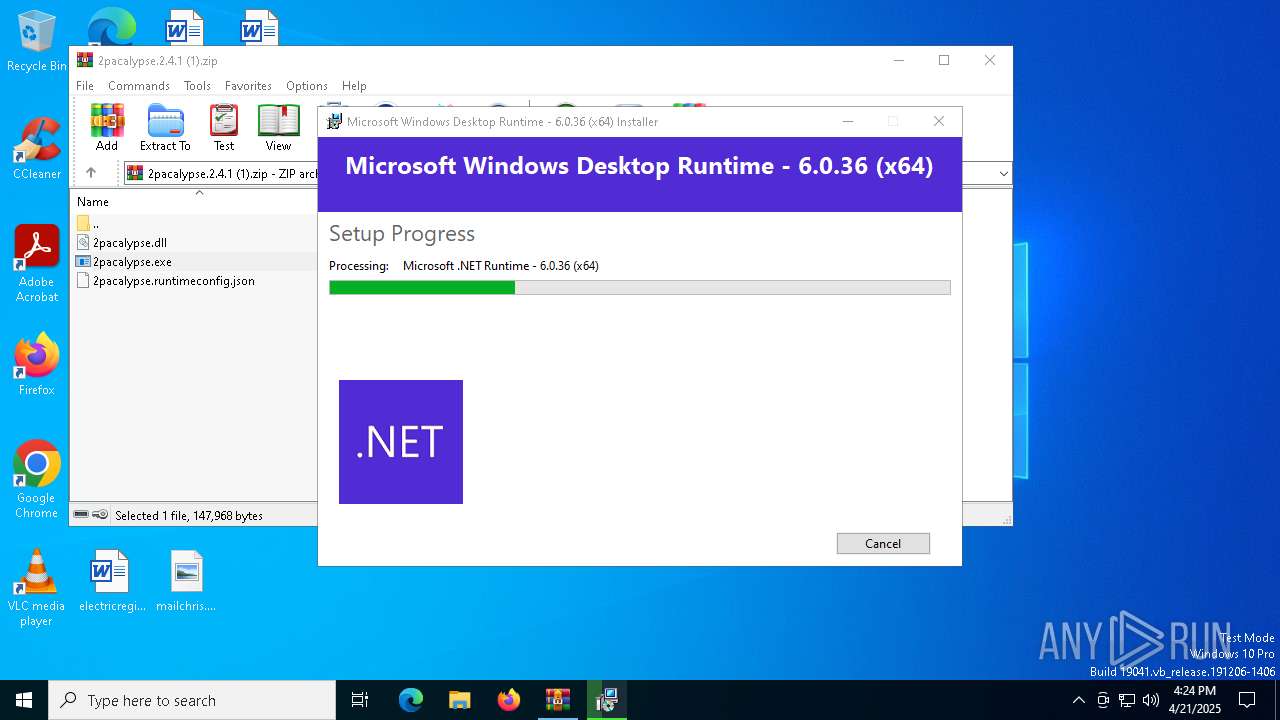Click the Cancel button in the installer
Screen dimensions: 1280x720
pyautogui.click(x=883, y=543)
